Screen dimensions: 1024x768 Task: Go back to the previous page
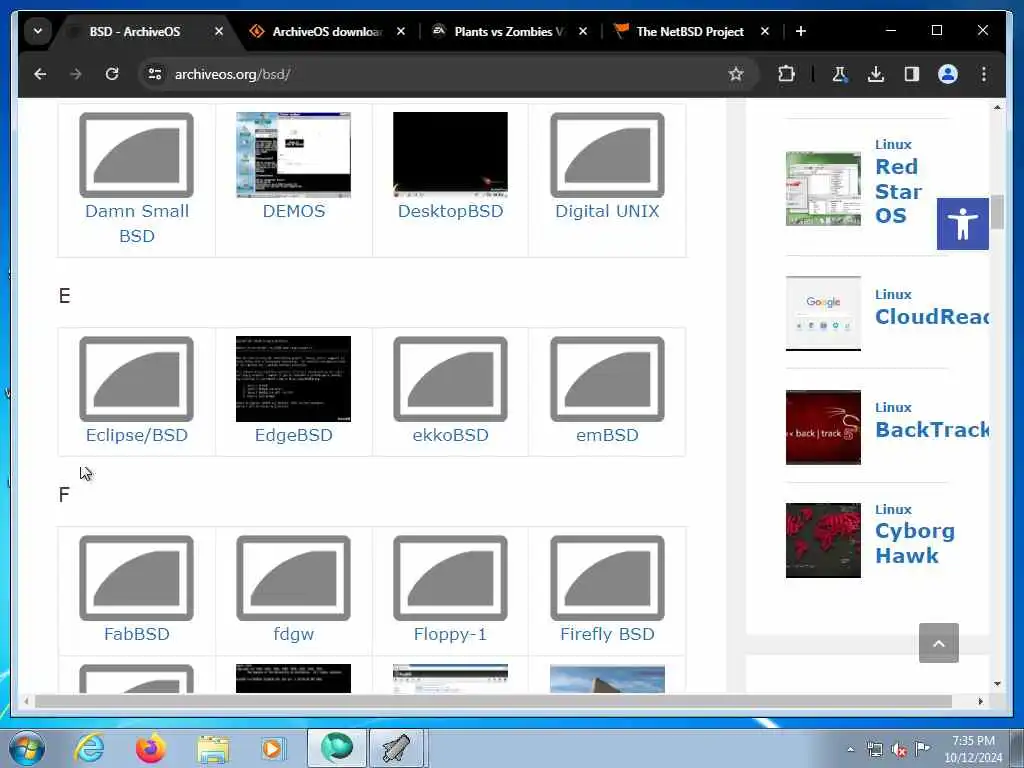[40, 74]
